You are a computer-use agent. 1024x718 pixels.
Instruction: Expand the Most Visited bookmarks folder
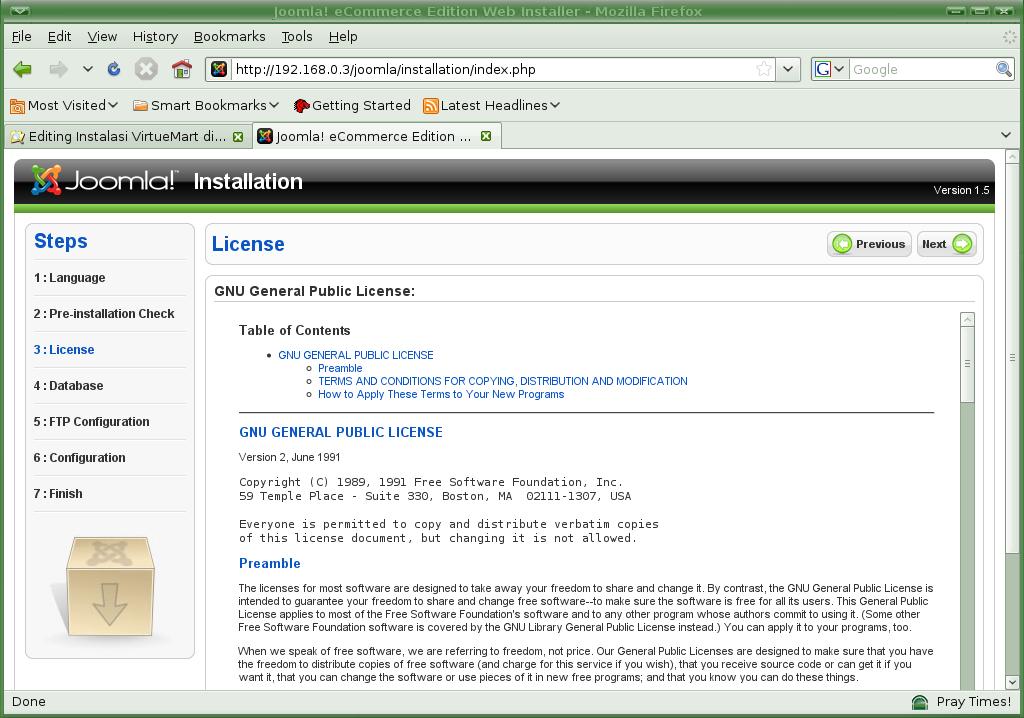pyautogui.click(x=64, y=105)
